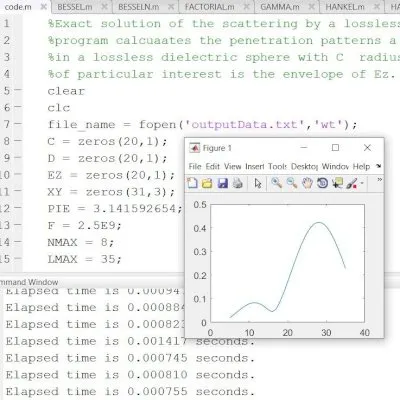
Task: Click the New Figure icon
Action: click(x=192, y=183)
